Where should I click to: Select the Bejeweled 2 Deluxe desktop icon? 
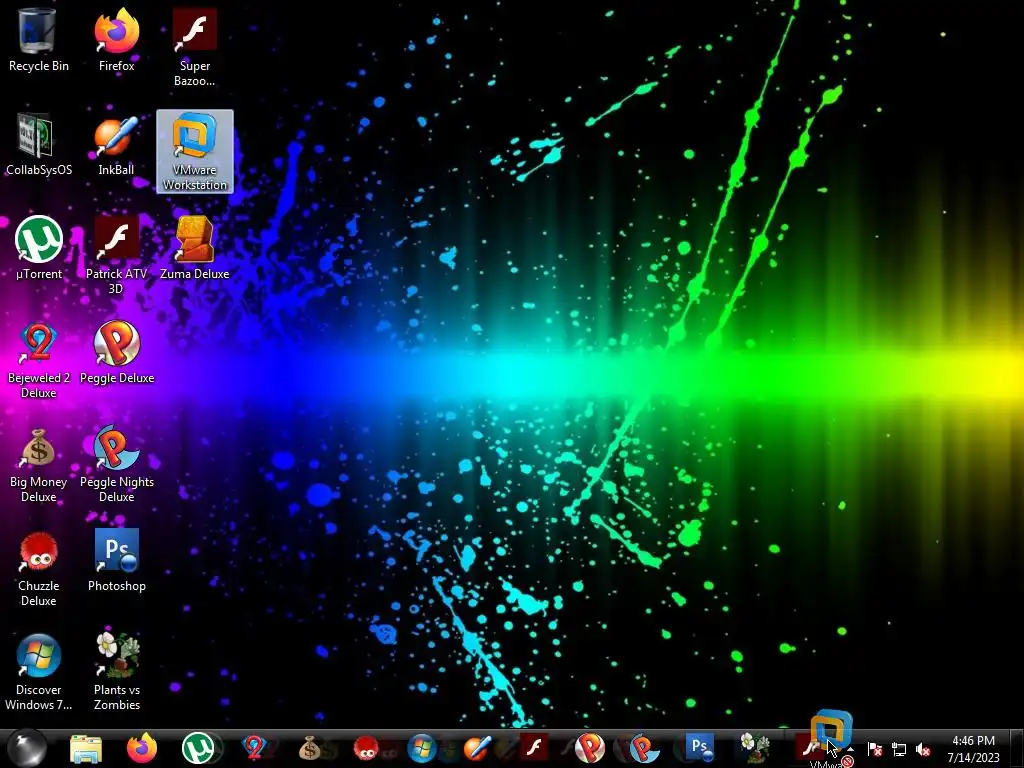38,360
